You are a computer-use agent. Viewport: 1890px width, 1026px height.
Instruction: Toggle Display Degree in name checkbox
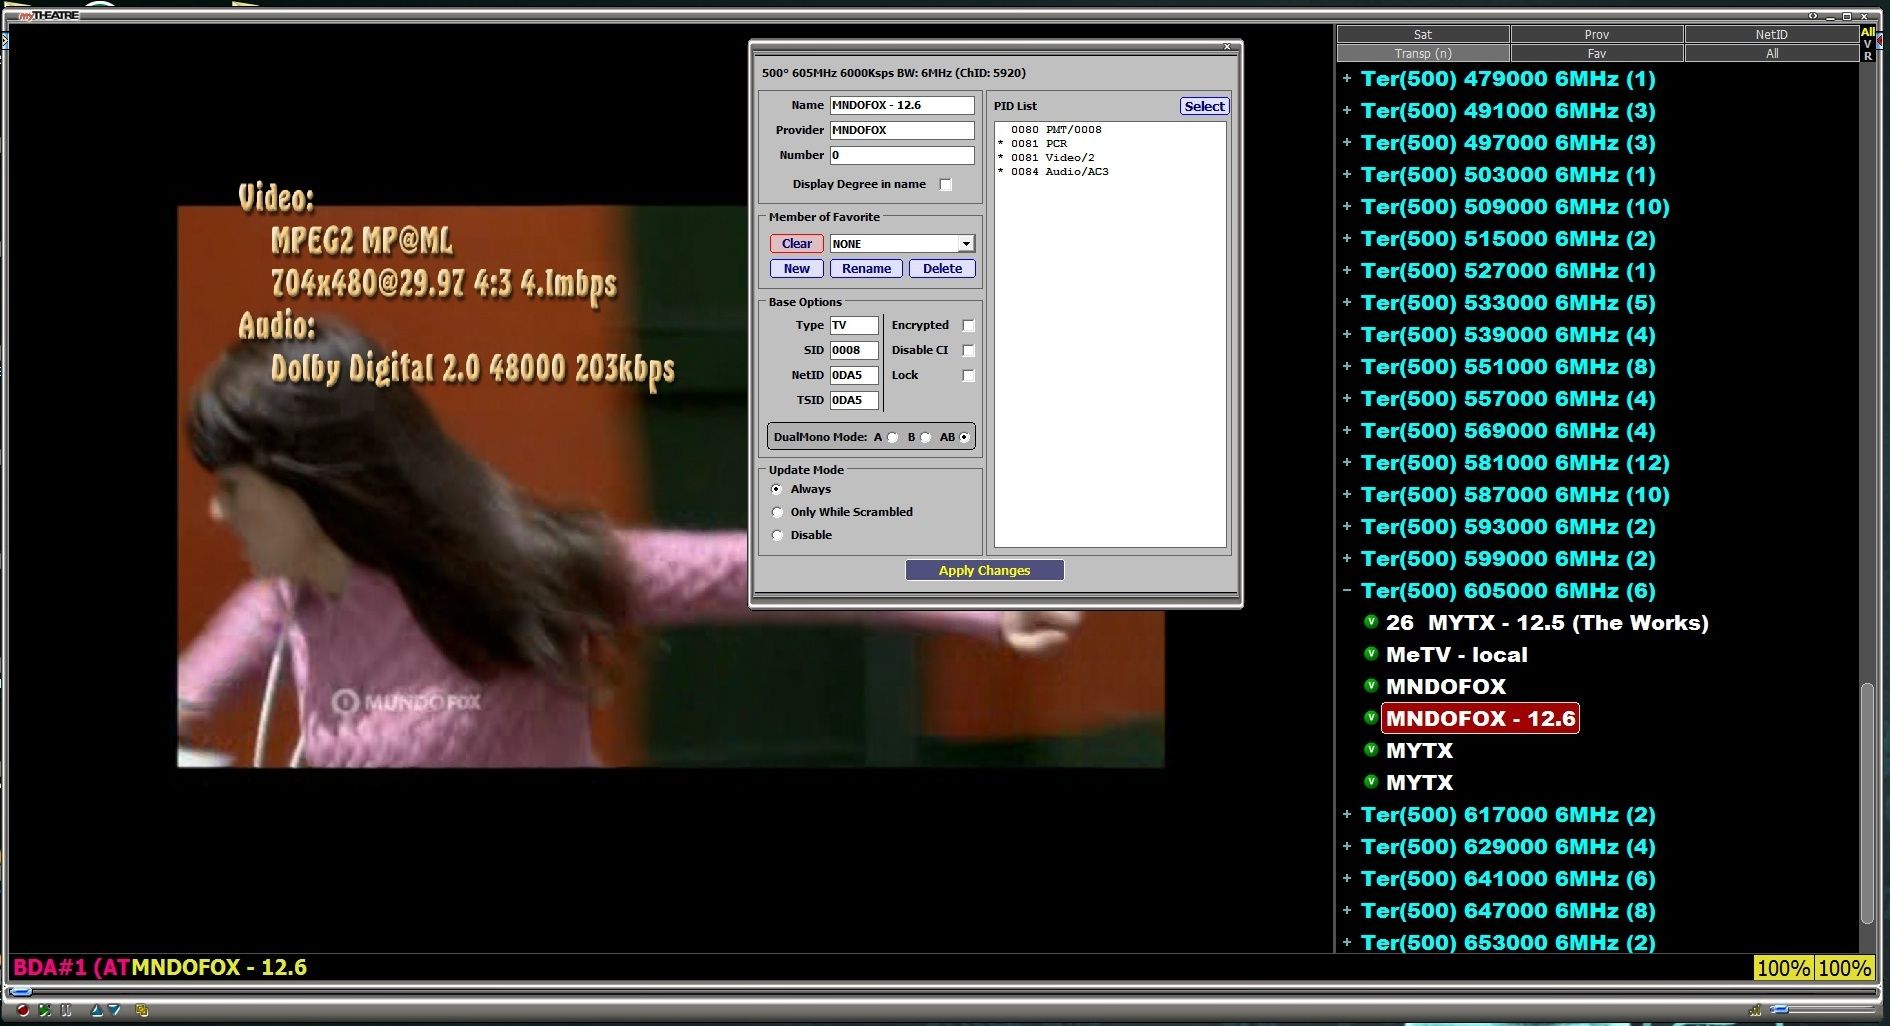point(945,184)
